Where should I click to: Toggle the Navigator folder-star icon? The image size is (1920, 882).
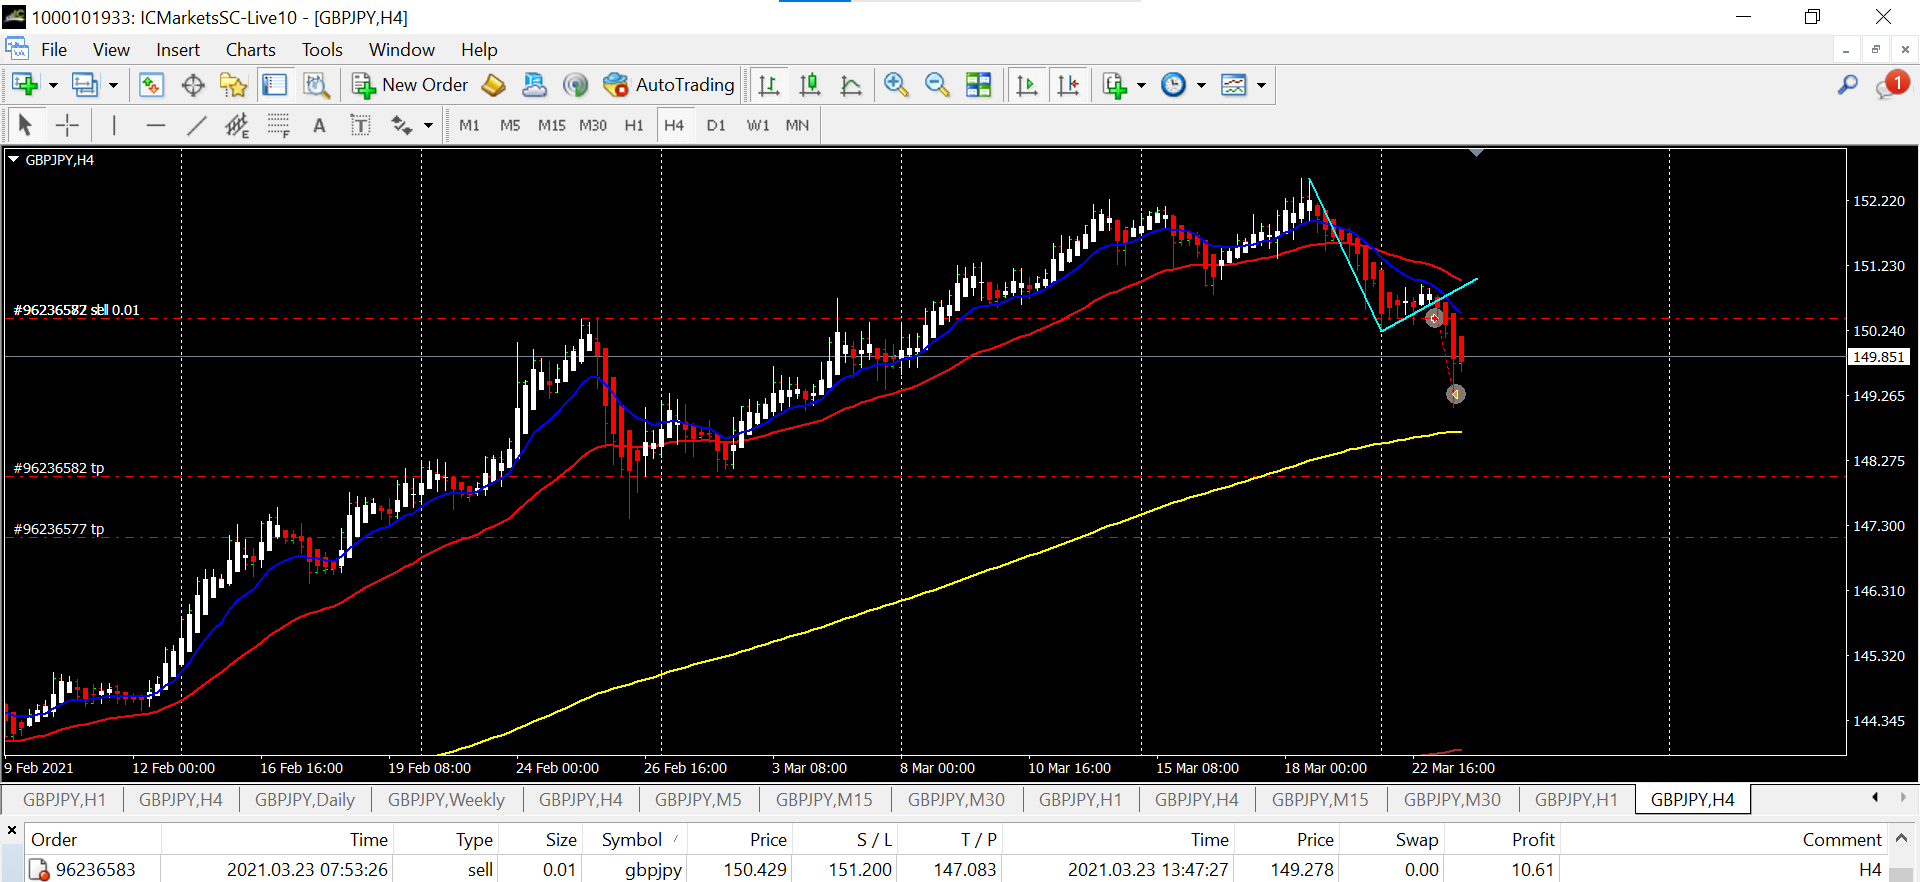click(x=234, y=85)
